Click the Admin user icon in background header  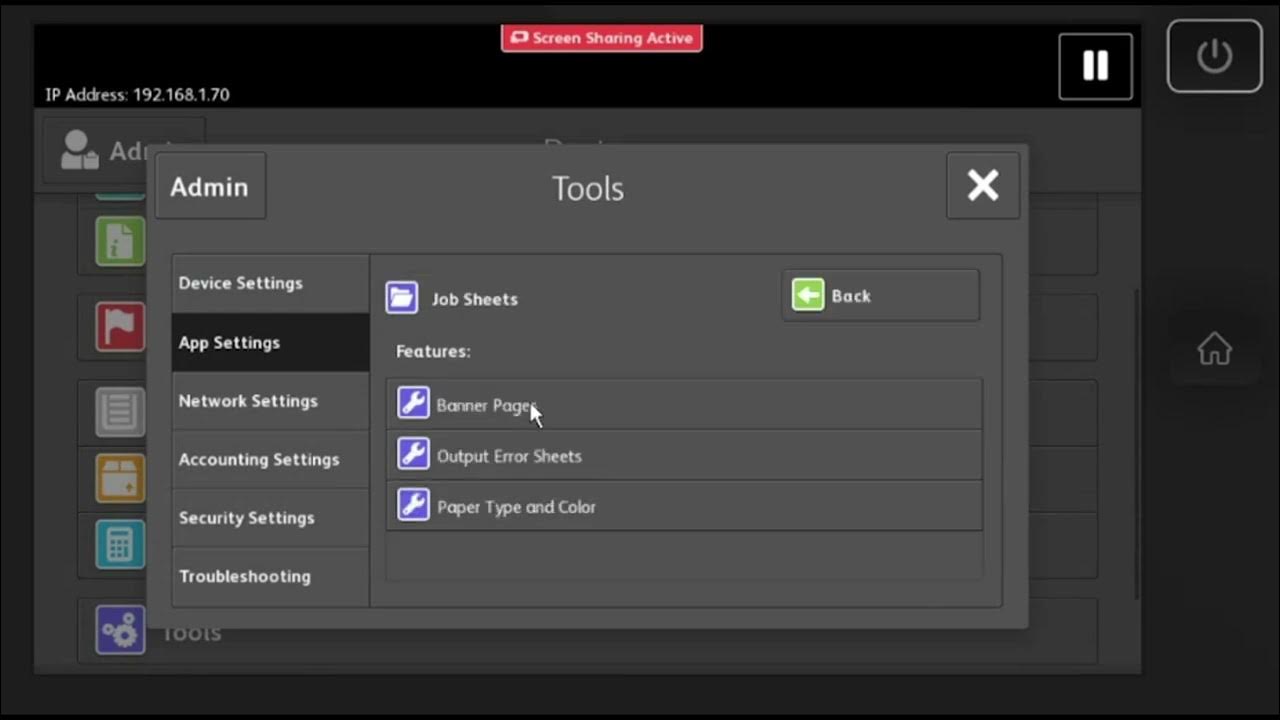click(x=79, y=150)
